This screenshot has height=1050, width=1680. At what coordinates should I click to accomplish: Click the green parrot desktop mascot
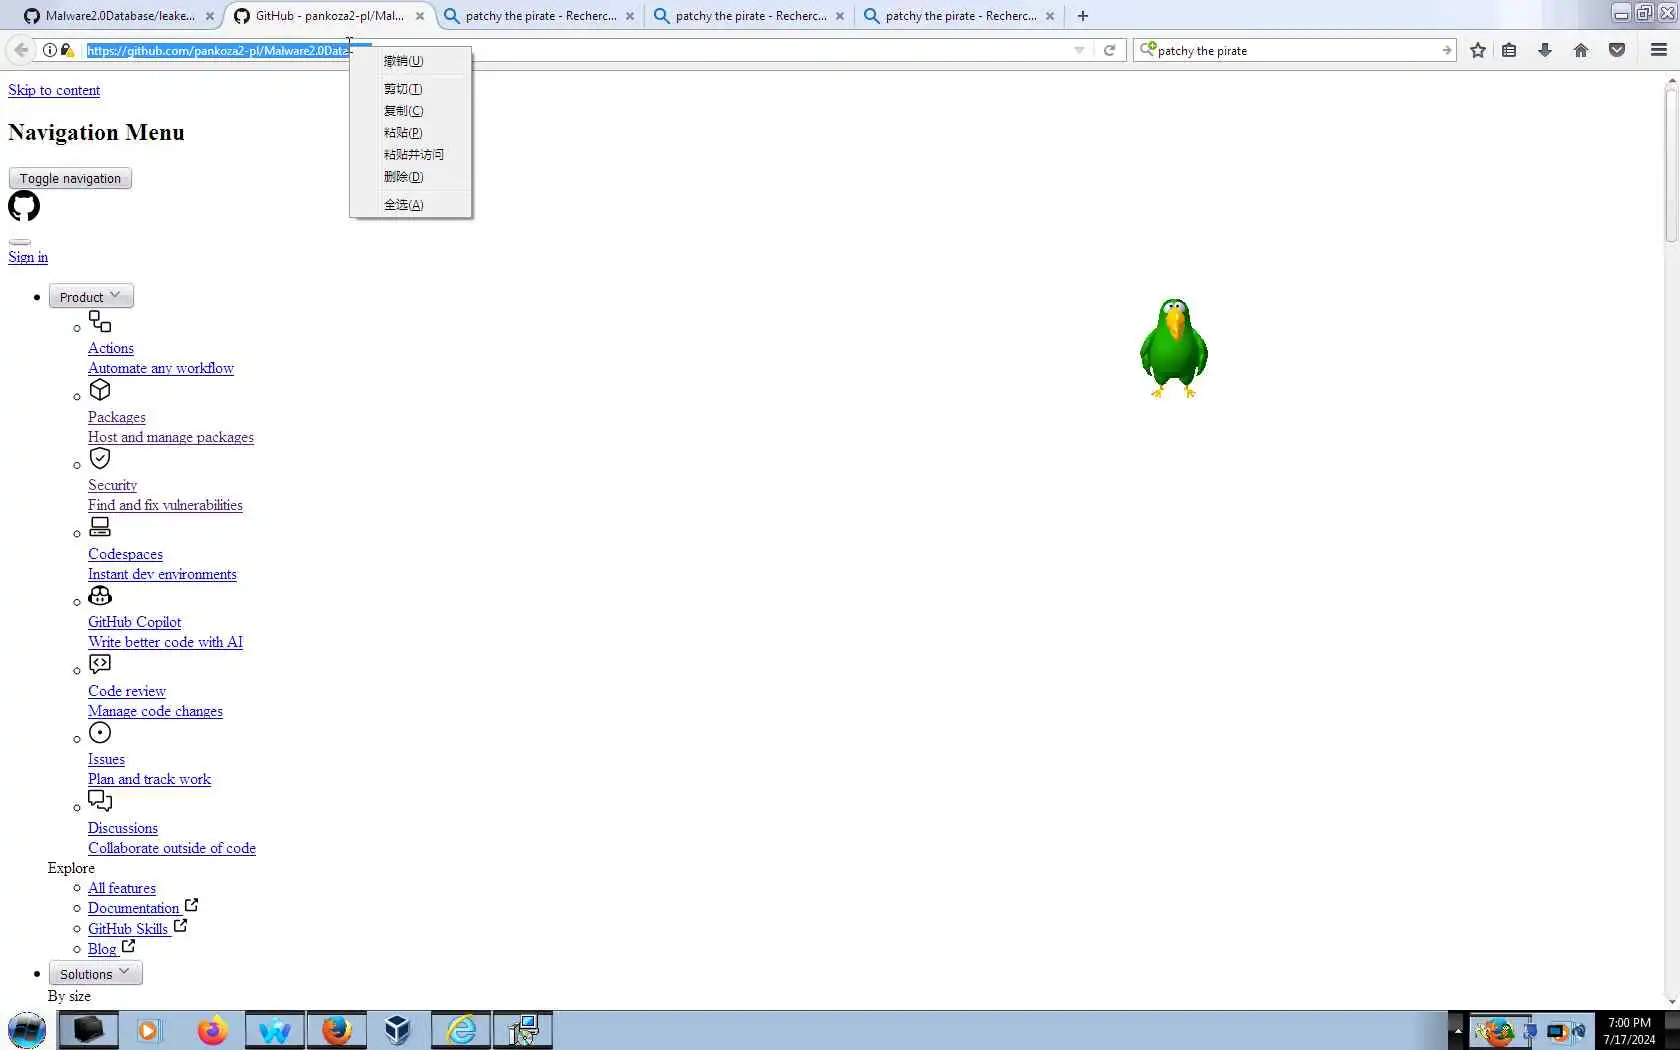coord(1174,348)
